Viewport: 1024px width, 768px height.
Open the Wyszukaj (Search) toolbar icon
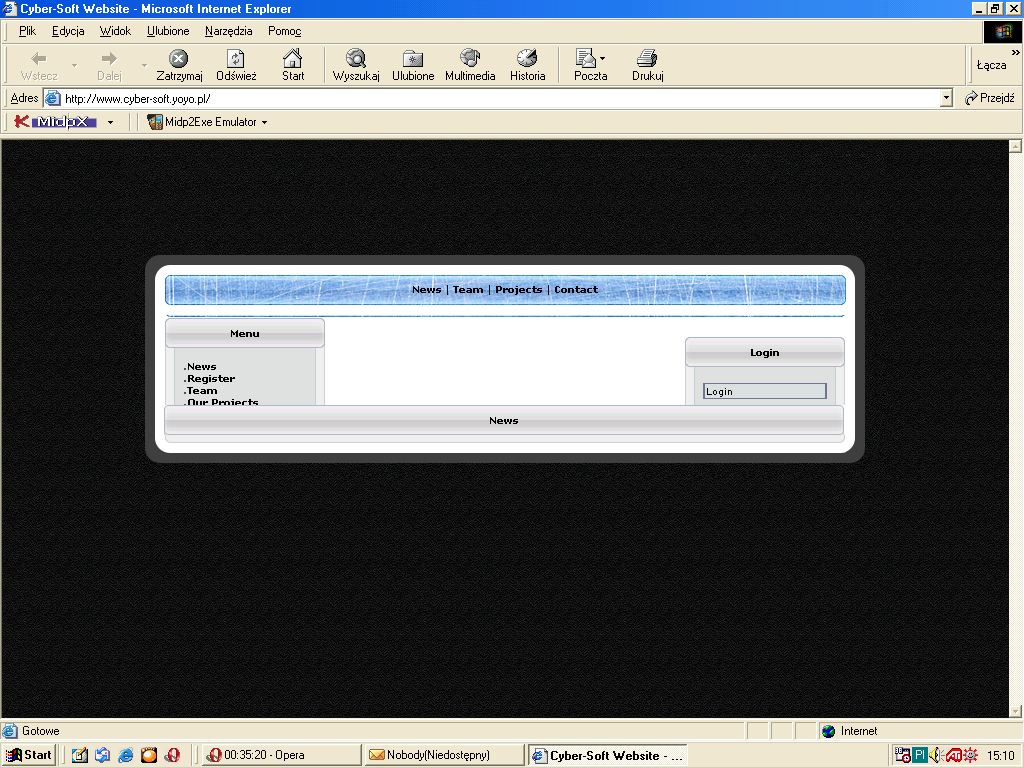pos(356,59)
